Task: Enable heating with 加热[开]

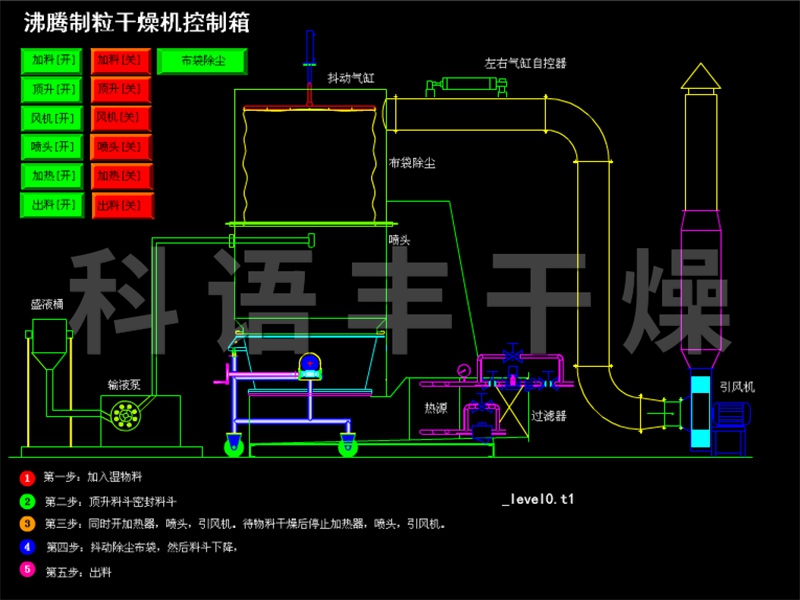Action: pos(52,177)
